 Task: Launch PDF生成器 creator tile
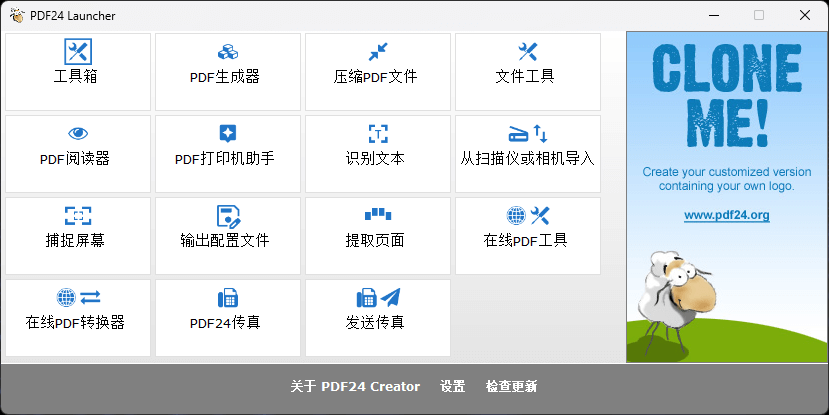click(228, 71)
